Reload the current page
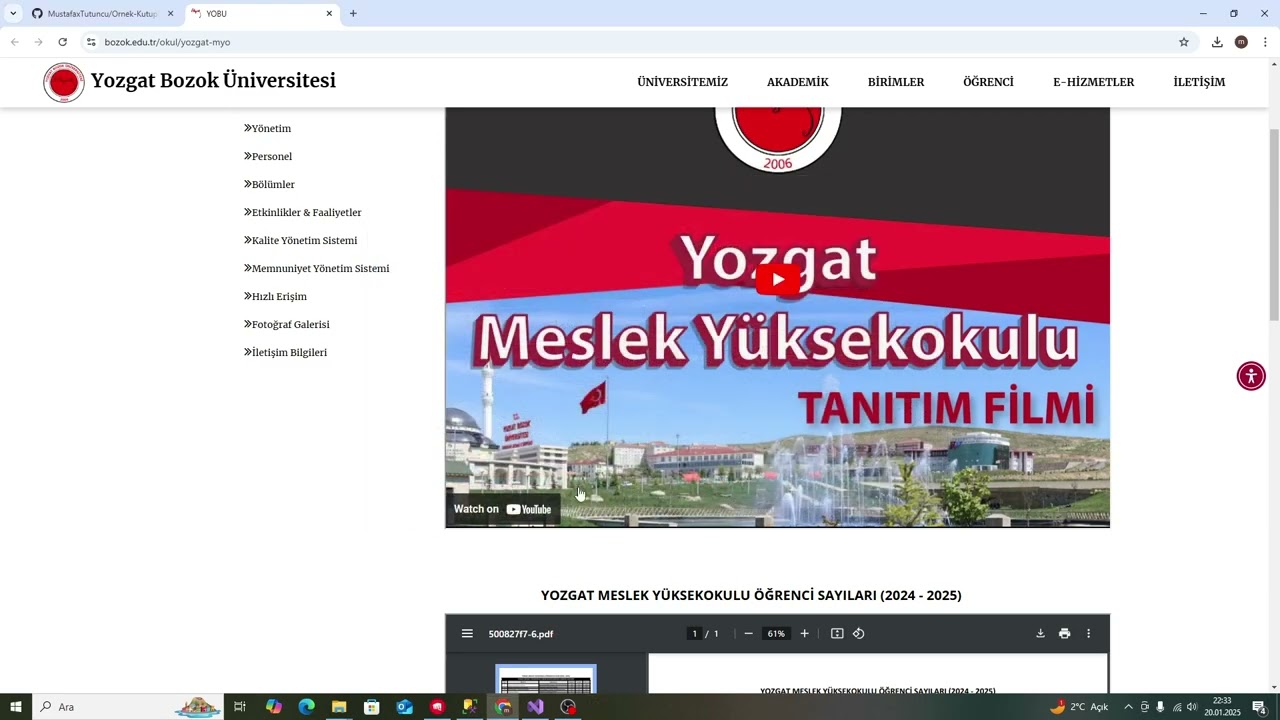This screenshot has height=720, width=1280. (x=62, y=42)
